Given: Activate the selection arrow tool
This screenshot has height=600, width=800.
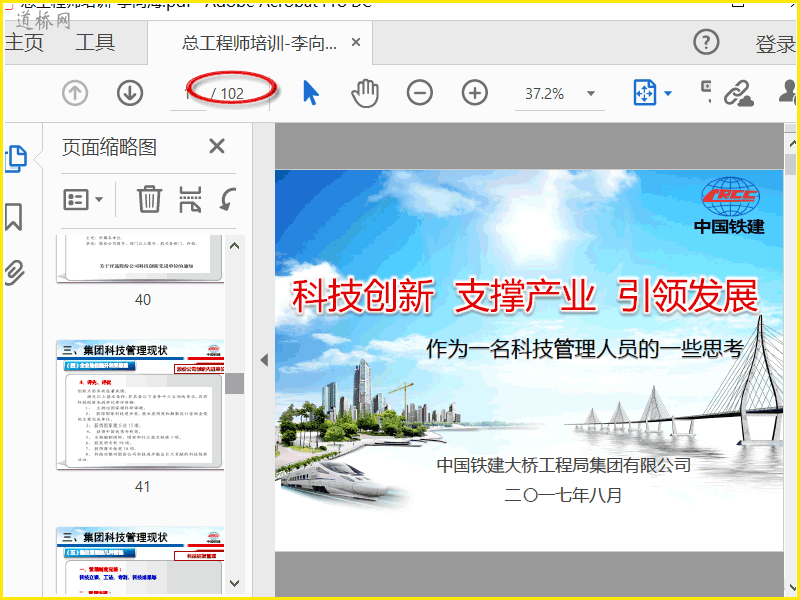Looking at the screenshot, I should coord(310,93).
